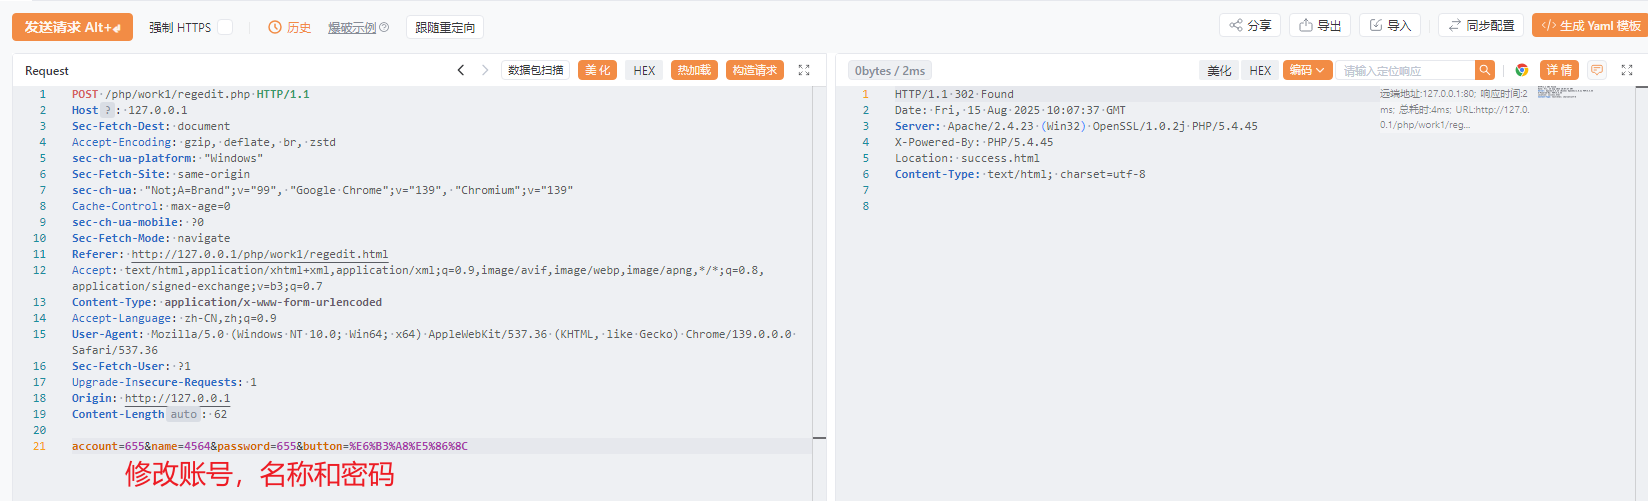1648x501 pixels.
Task: Open the 历史 history menu
Action: pos(290,27)
